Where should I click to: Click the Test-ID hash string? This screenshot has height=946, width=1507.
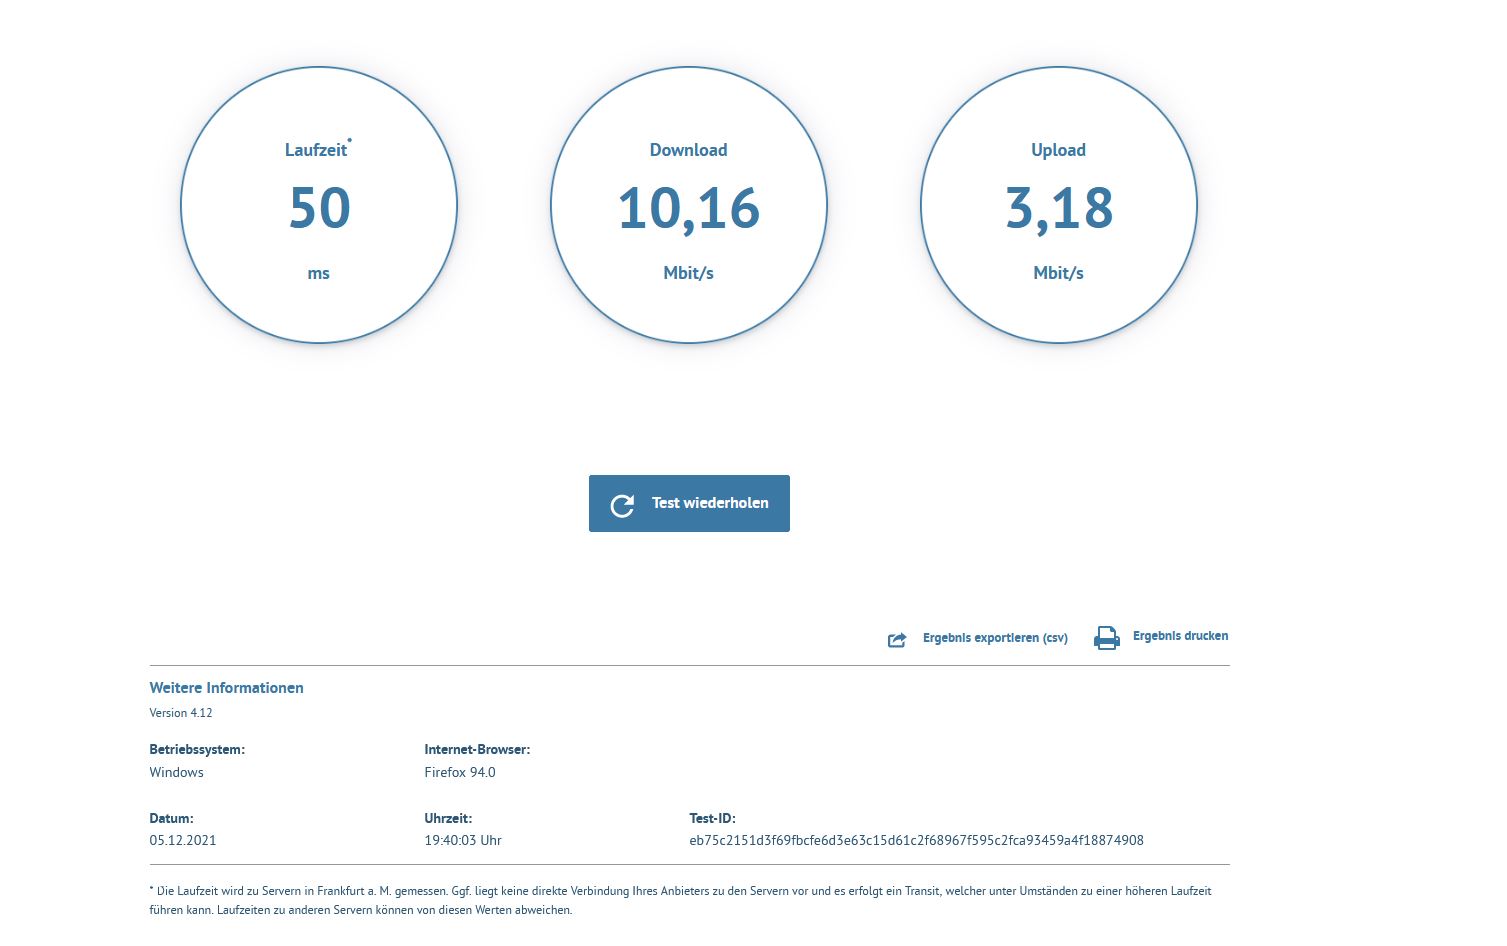pos(916,840)
